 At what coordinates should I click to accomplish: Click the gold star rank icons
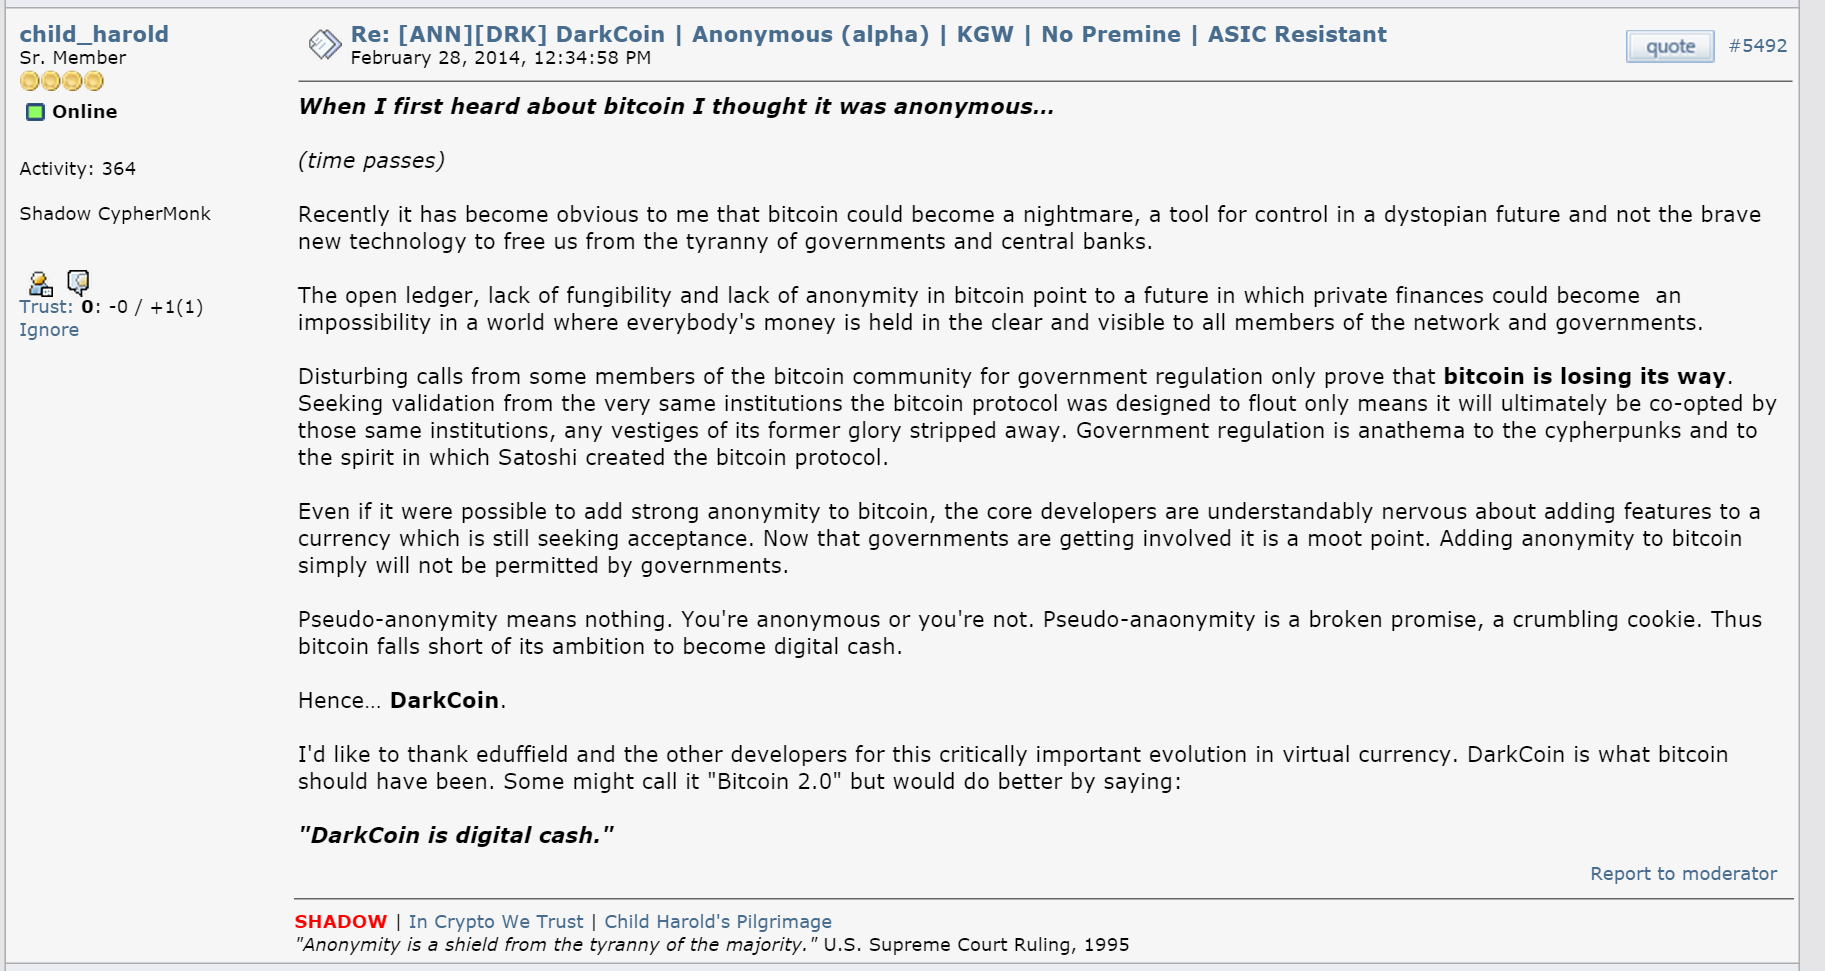[62, 81]
